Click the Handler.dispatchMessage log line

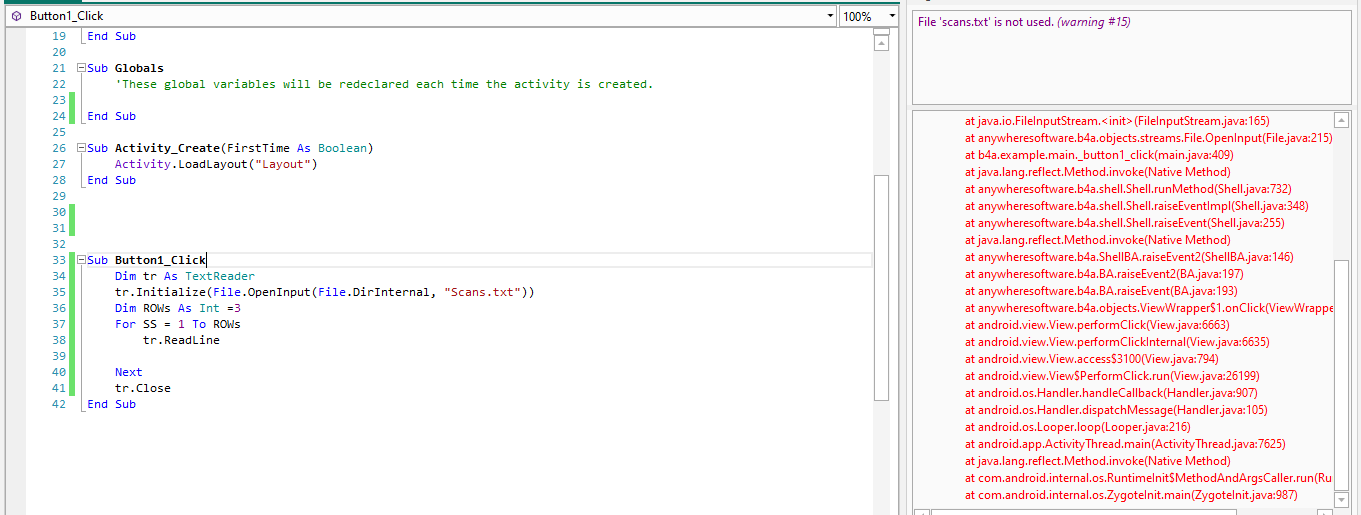[x=1118, y=410]
